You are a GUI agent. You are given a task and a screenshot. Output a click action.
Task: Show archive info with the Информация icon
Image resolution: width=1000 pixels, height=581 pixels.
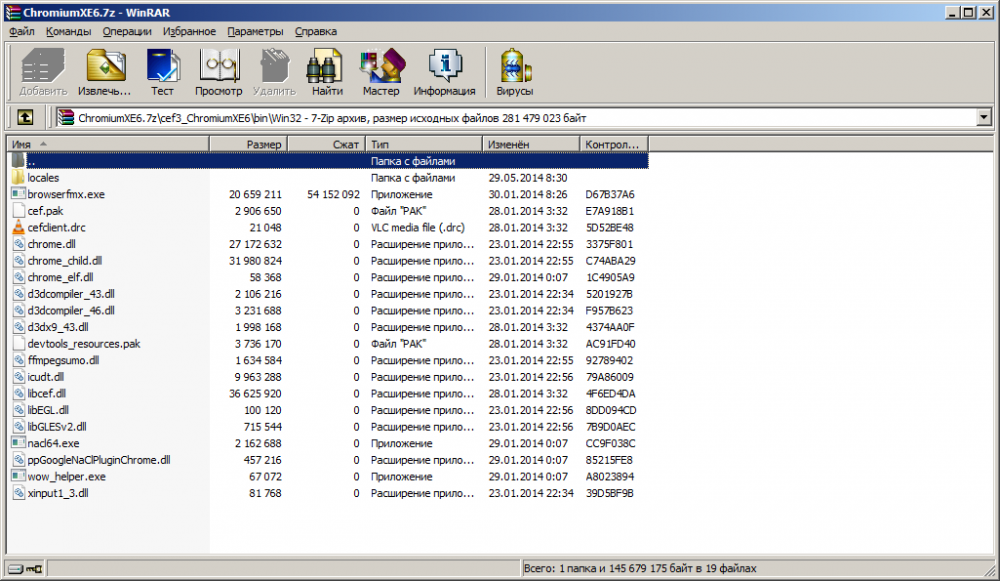444,73
